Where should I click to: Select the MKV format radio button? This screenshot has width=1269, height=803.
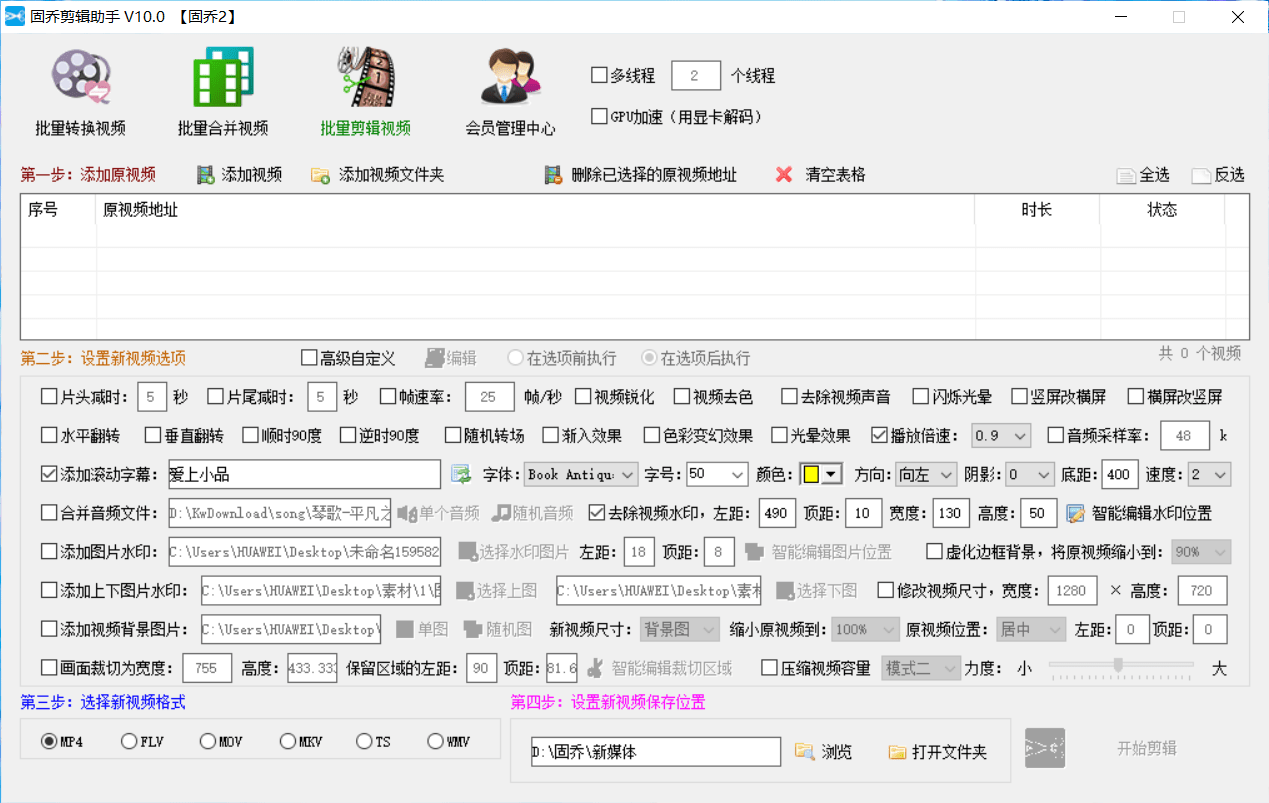pyautogui.click(x=288, y=742)
